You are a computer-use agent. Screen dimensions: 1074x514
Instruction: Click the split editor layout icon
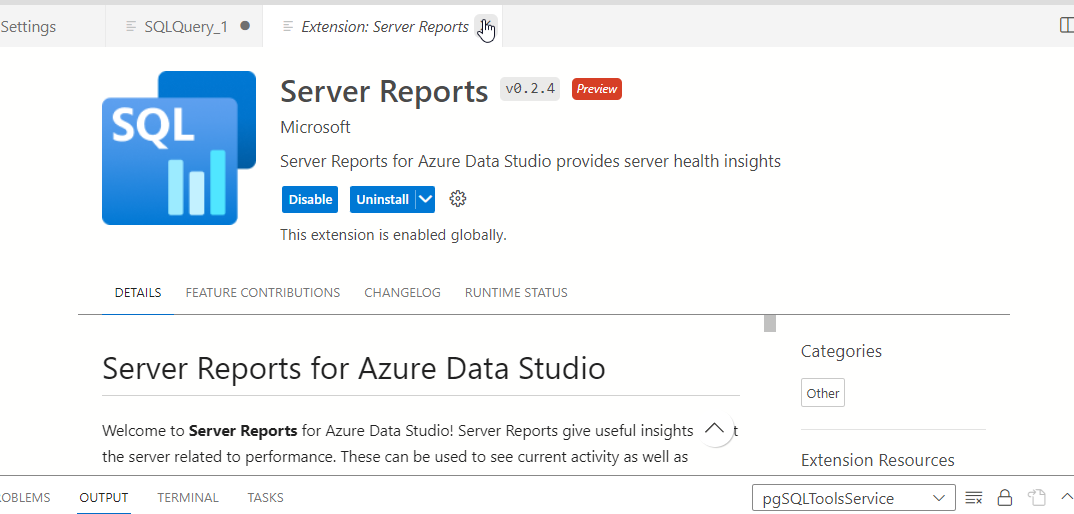pos(1066,26)
